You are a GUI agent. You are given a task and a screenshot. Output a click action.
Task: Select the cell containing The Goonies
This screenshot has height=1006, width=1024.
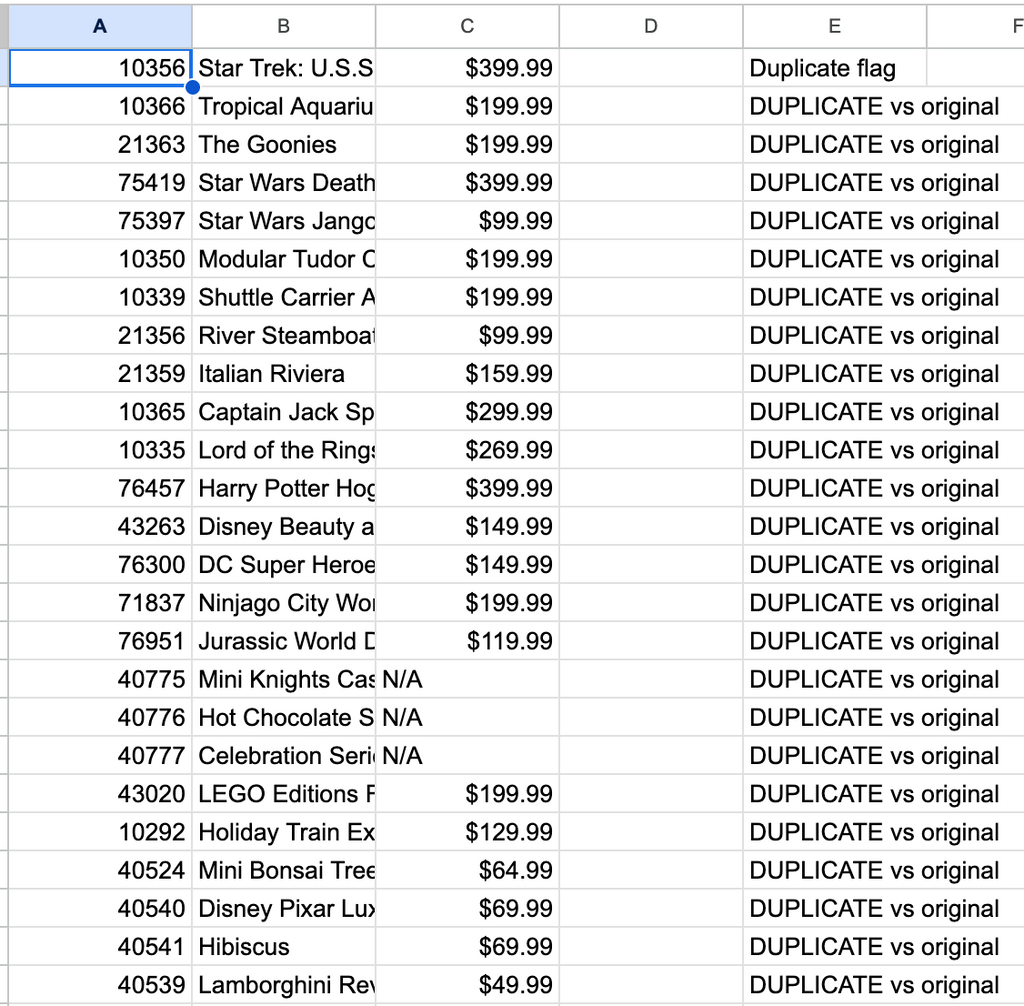click(283, 144)
